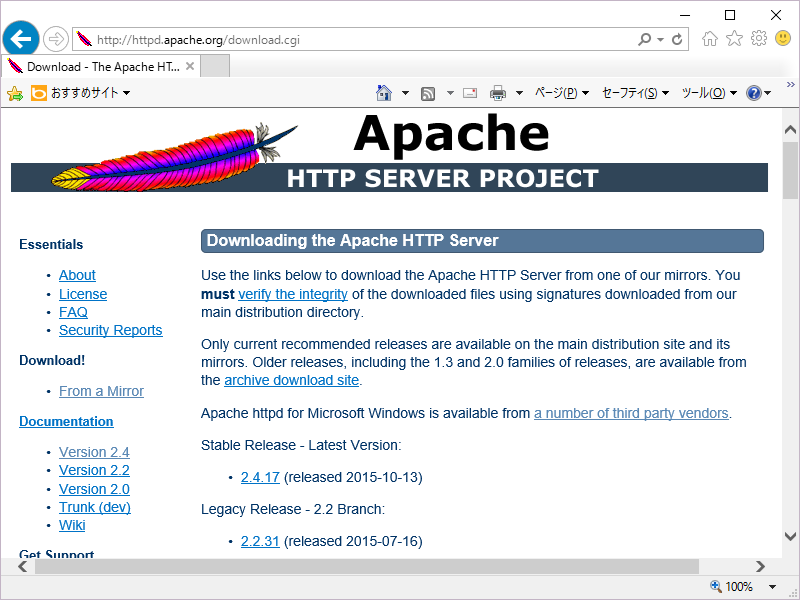Image resolution: width=800 pixels, height=600 pixels.
Task: Open the About link
Action: 77,275
